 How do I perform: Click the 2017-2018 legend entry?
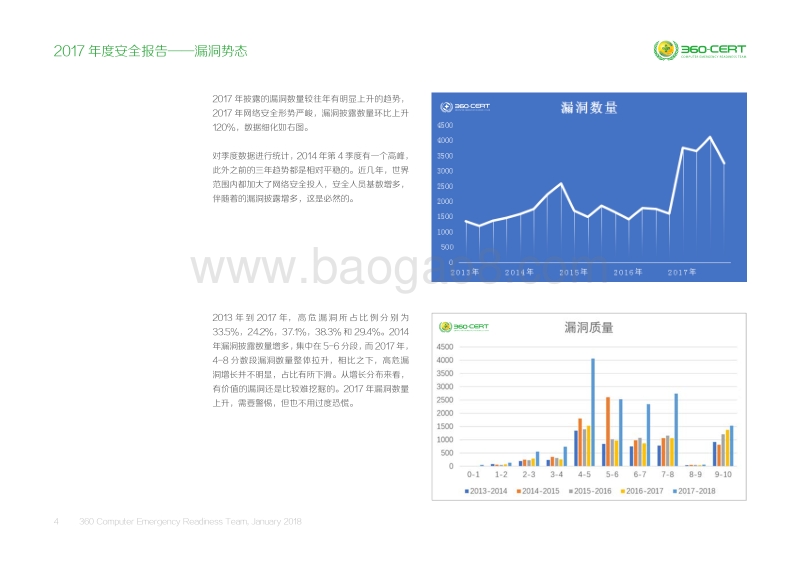coord(694,491)
